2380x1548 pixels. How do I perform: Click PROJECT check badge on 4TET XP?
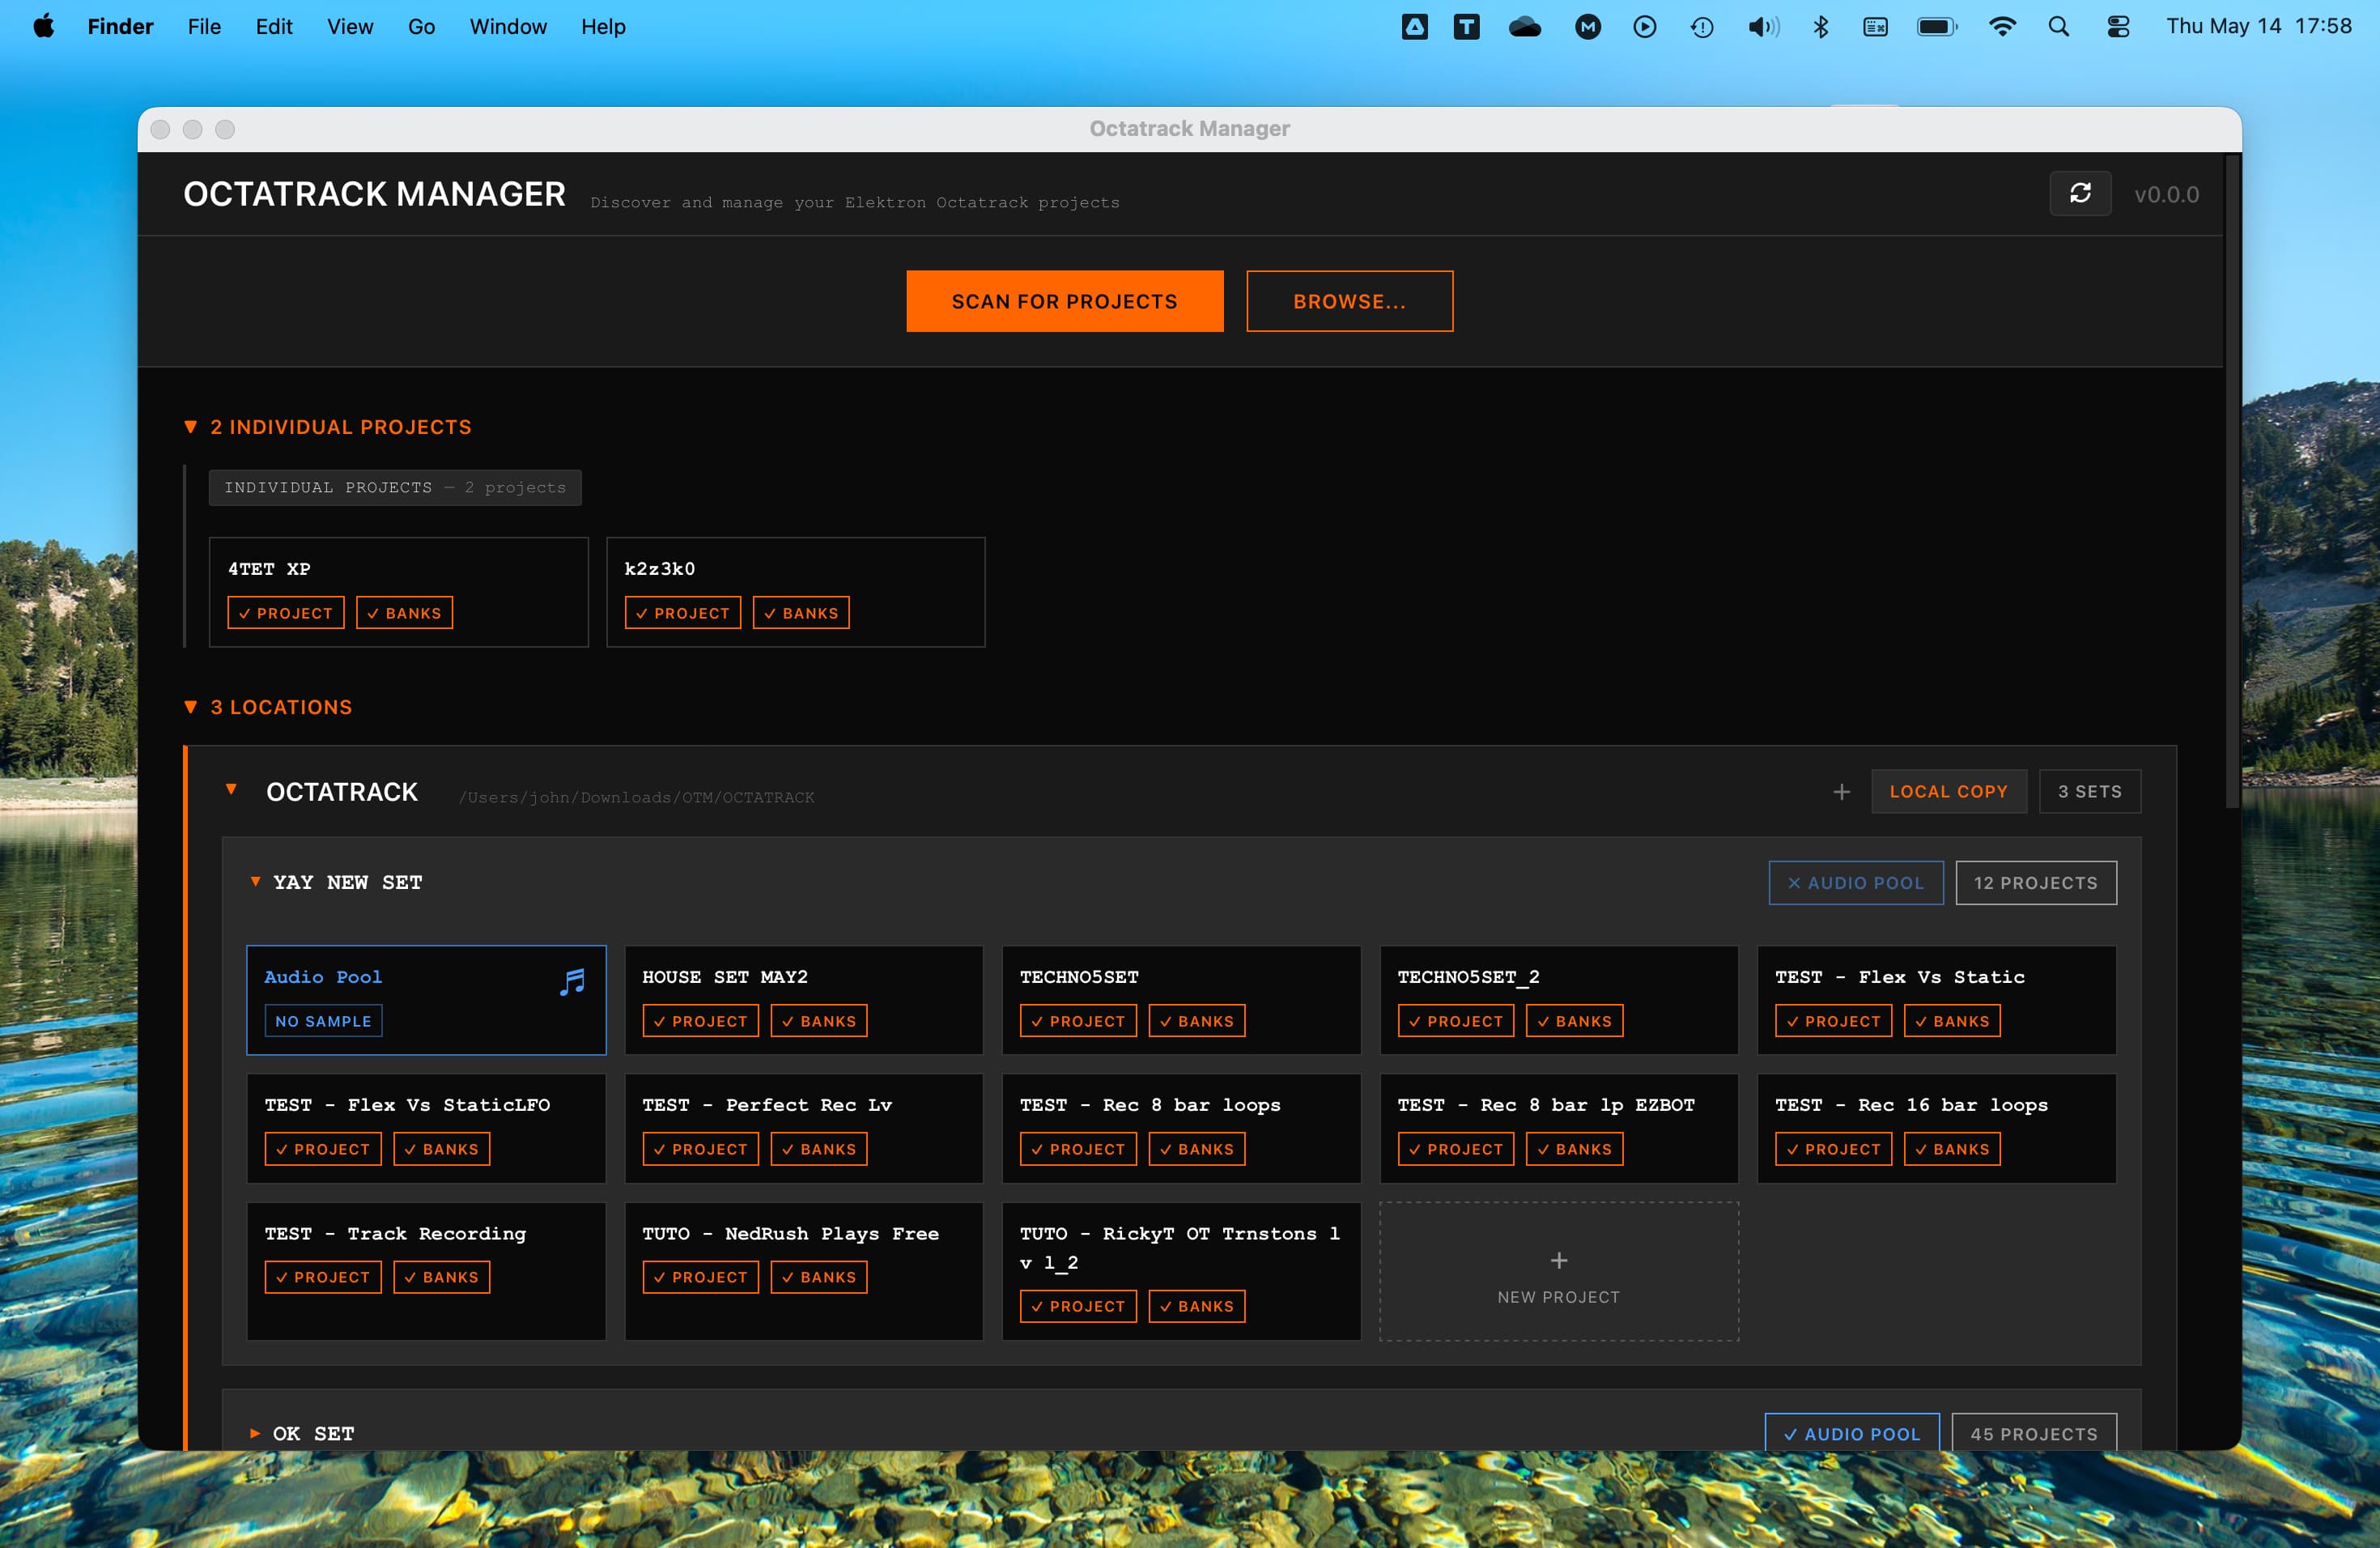pos(285,613)
